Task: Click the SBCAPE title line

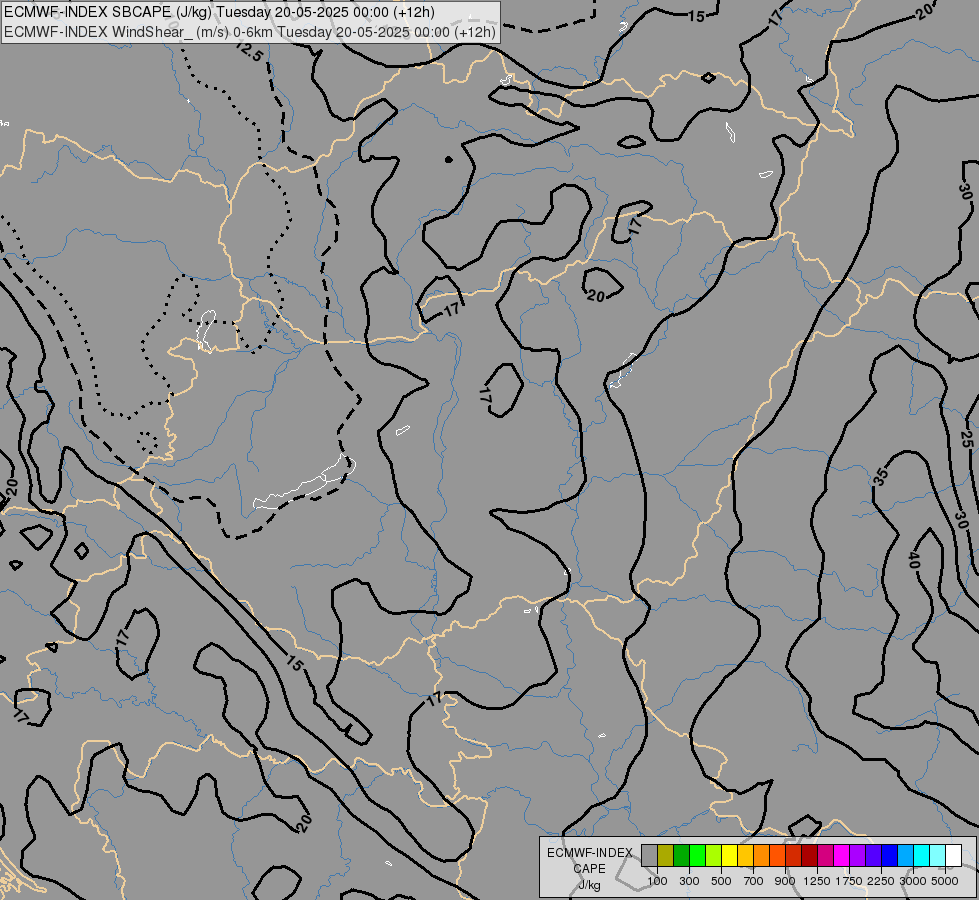Action: point(220,12)
